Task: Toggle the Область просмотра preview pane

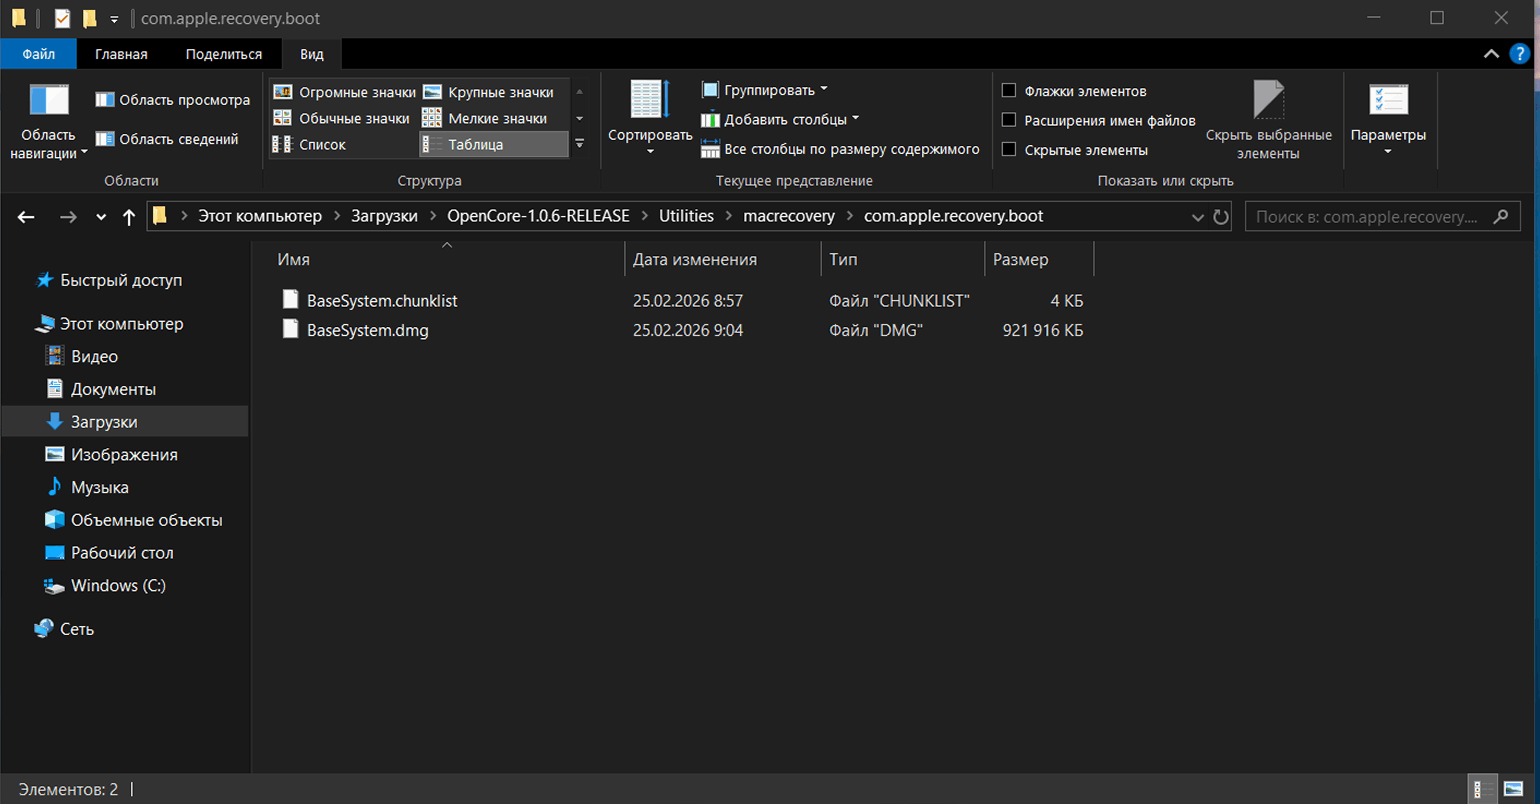Action: [173, 100]
